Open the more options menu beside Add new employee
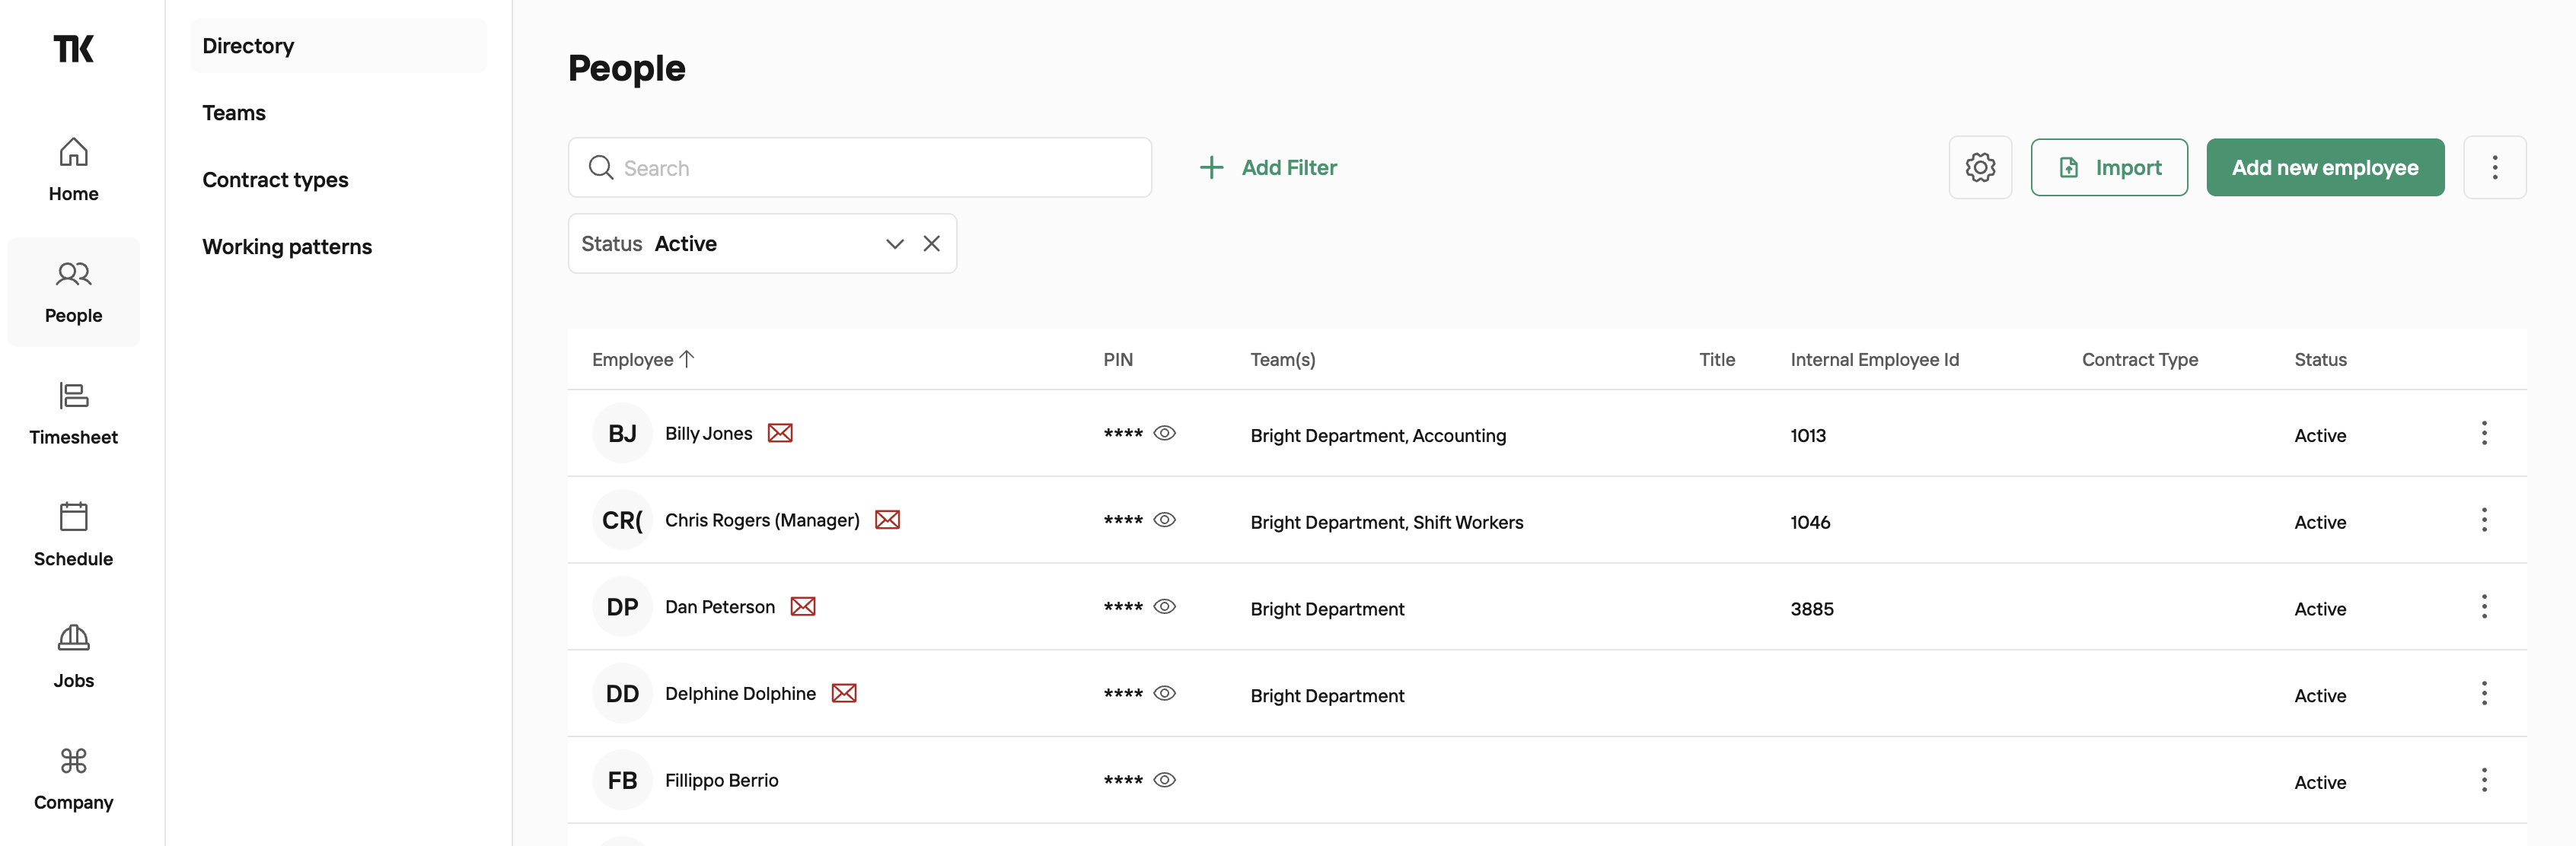The width and height of the screenshot is (2576, 846). click(2494, 167)
